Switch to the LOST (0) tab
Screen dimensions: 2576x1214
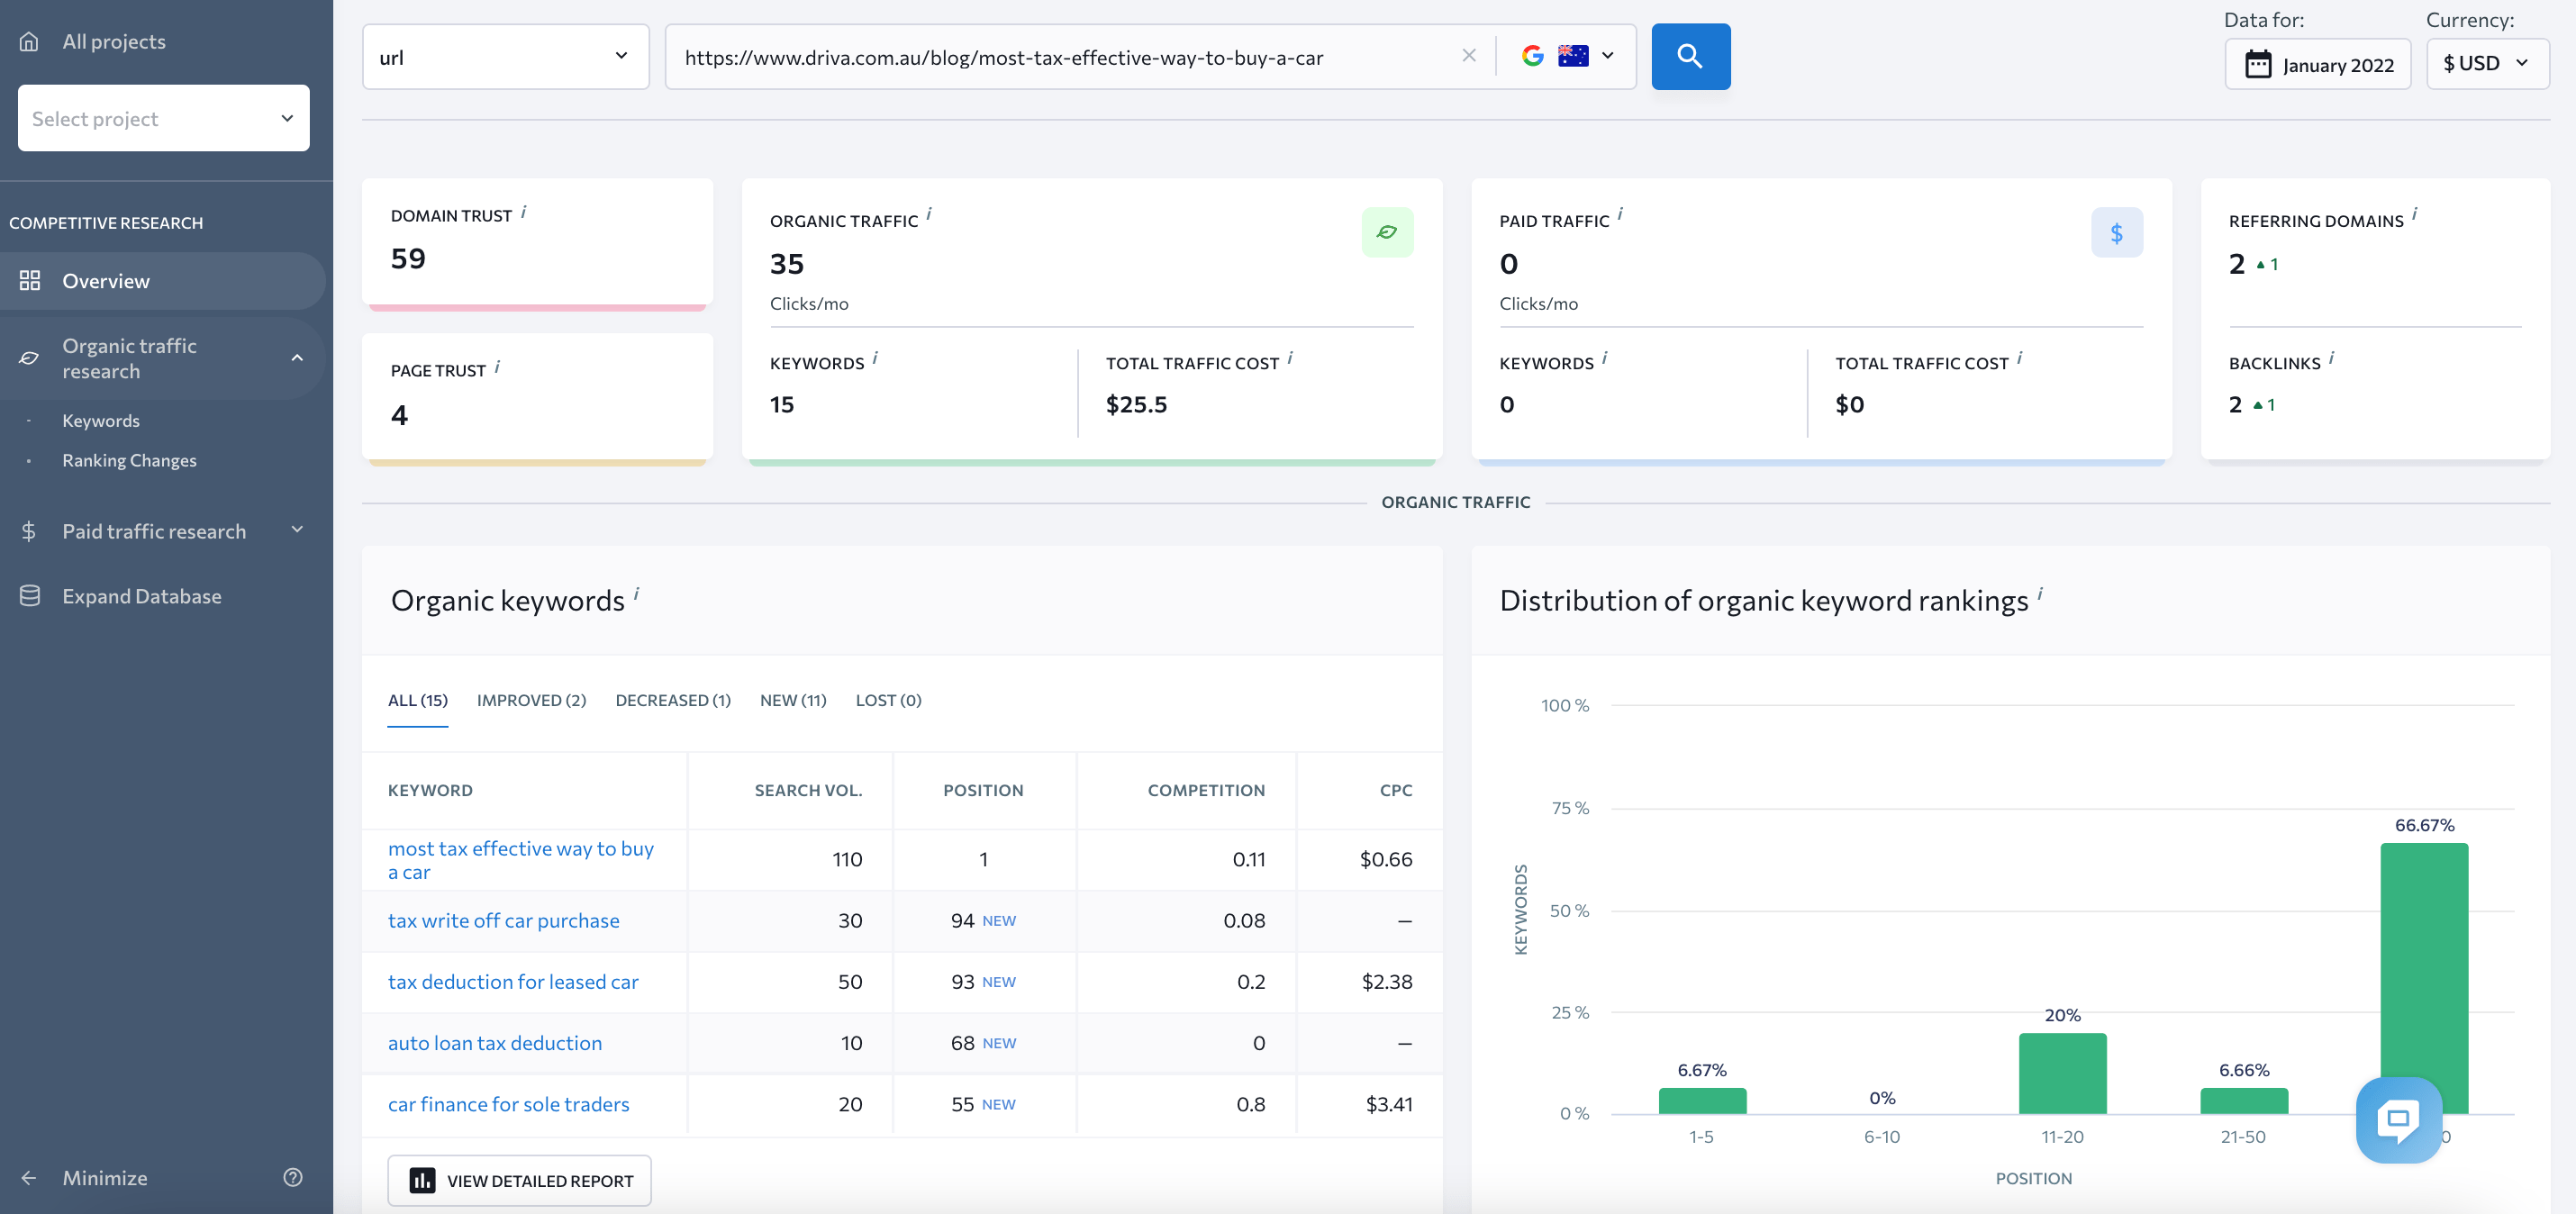point(888,700)
